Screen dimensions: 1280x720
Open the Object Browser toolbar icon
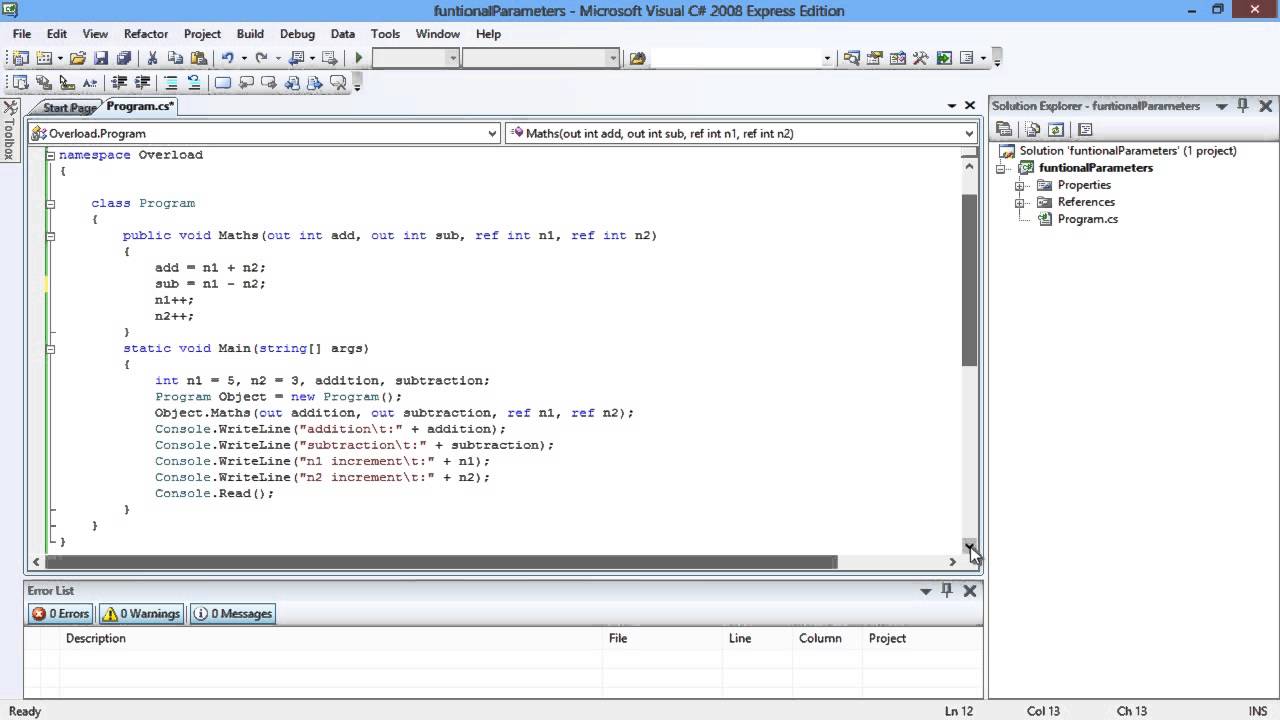click(x=897, y=58)
